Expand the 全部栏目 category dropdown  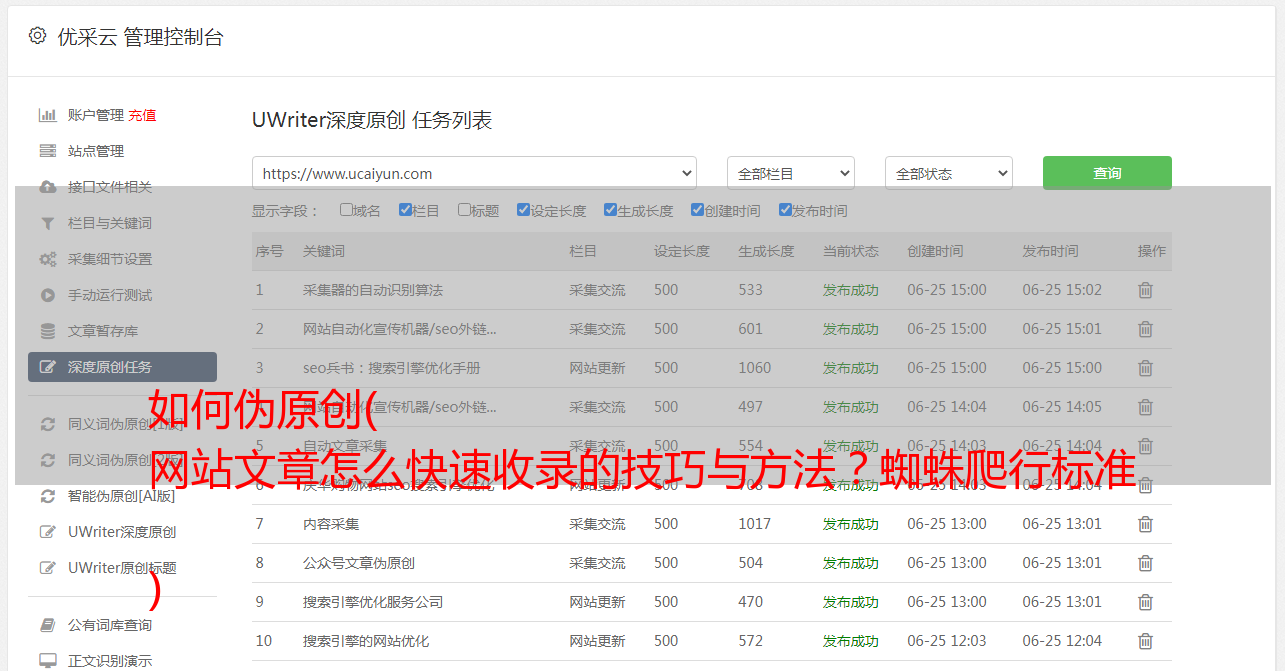tap(790, 173)
